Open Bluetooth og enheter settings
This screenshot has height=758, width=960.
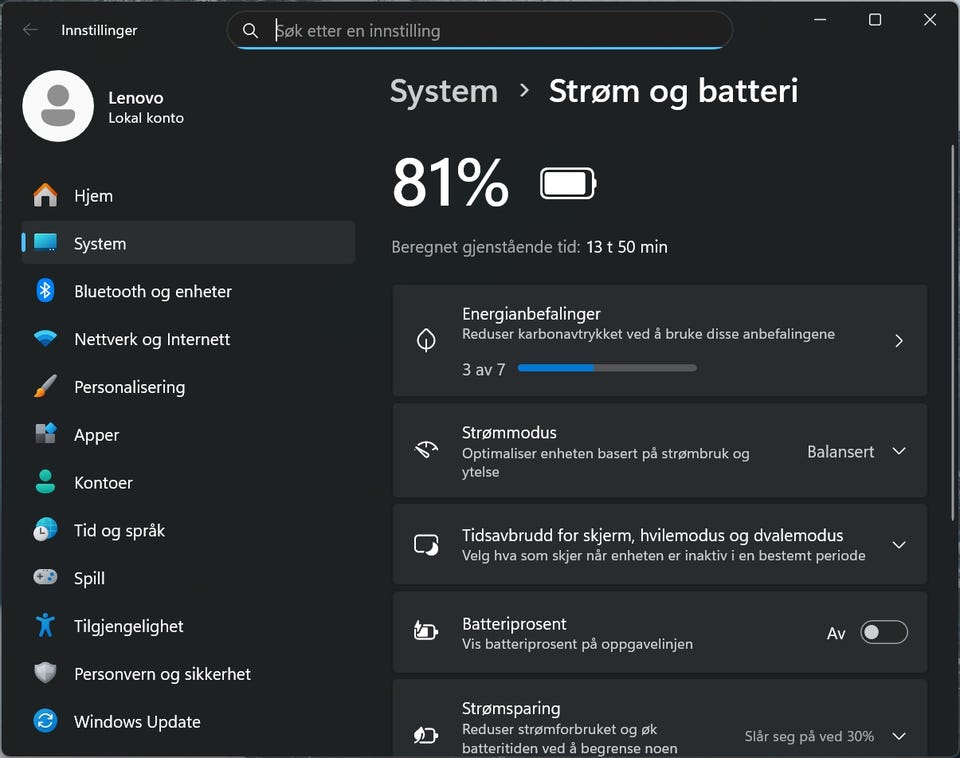pos(189,291)
